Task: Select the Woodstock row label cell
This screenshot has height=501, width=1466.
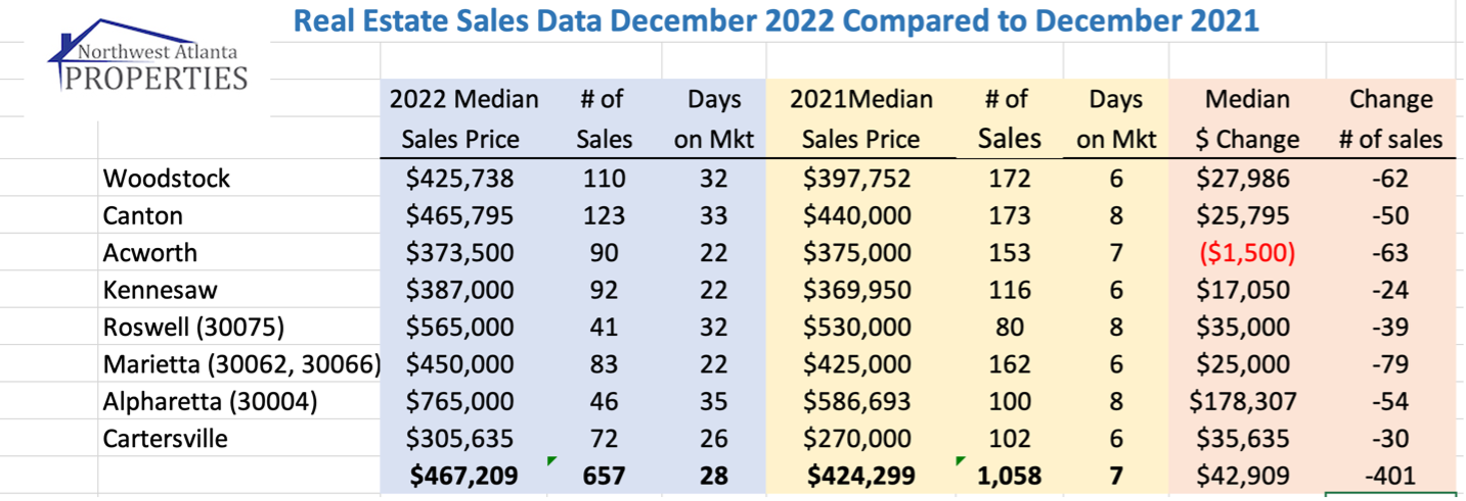Action: point(167,179)
